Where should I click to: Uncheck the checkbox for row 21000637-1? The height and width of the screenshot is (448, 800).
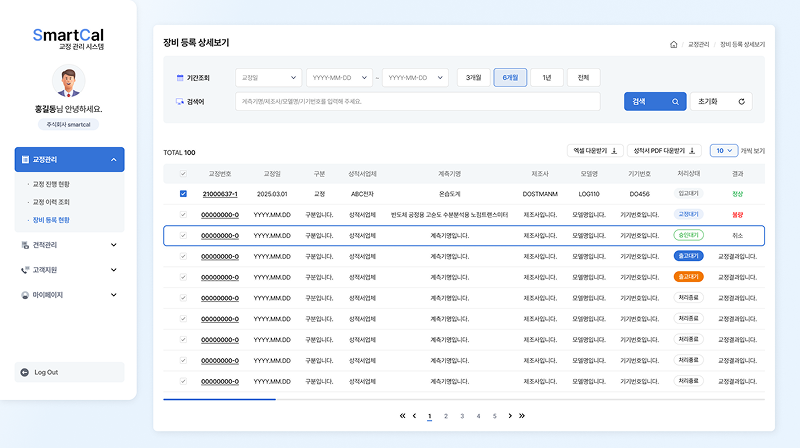pyautogui.click(x=183, y=194)
